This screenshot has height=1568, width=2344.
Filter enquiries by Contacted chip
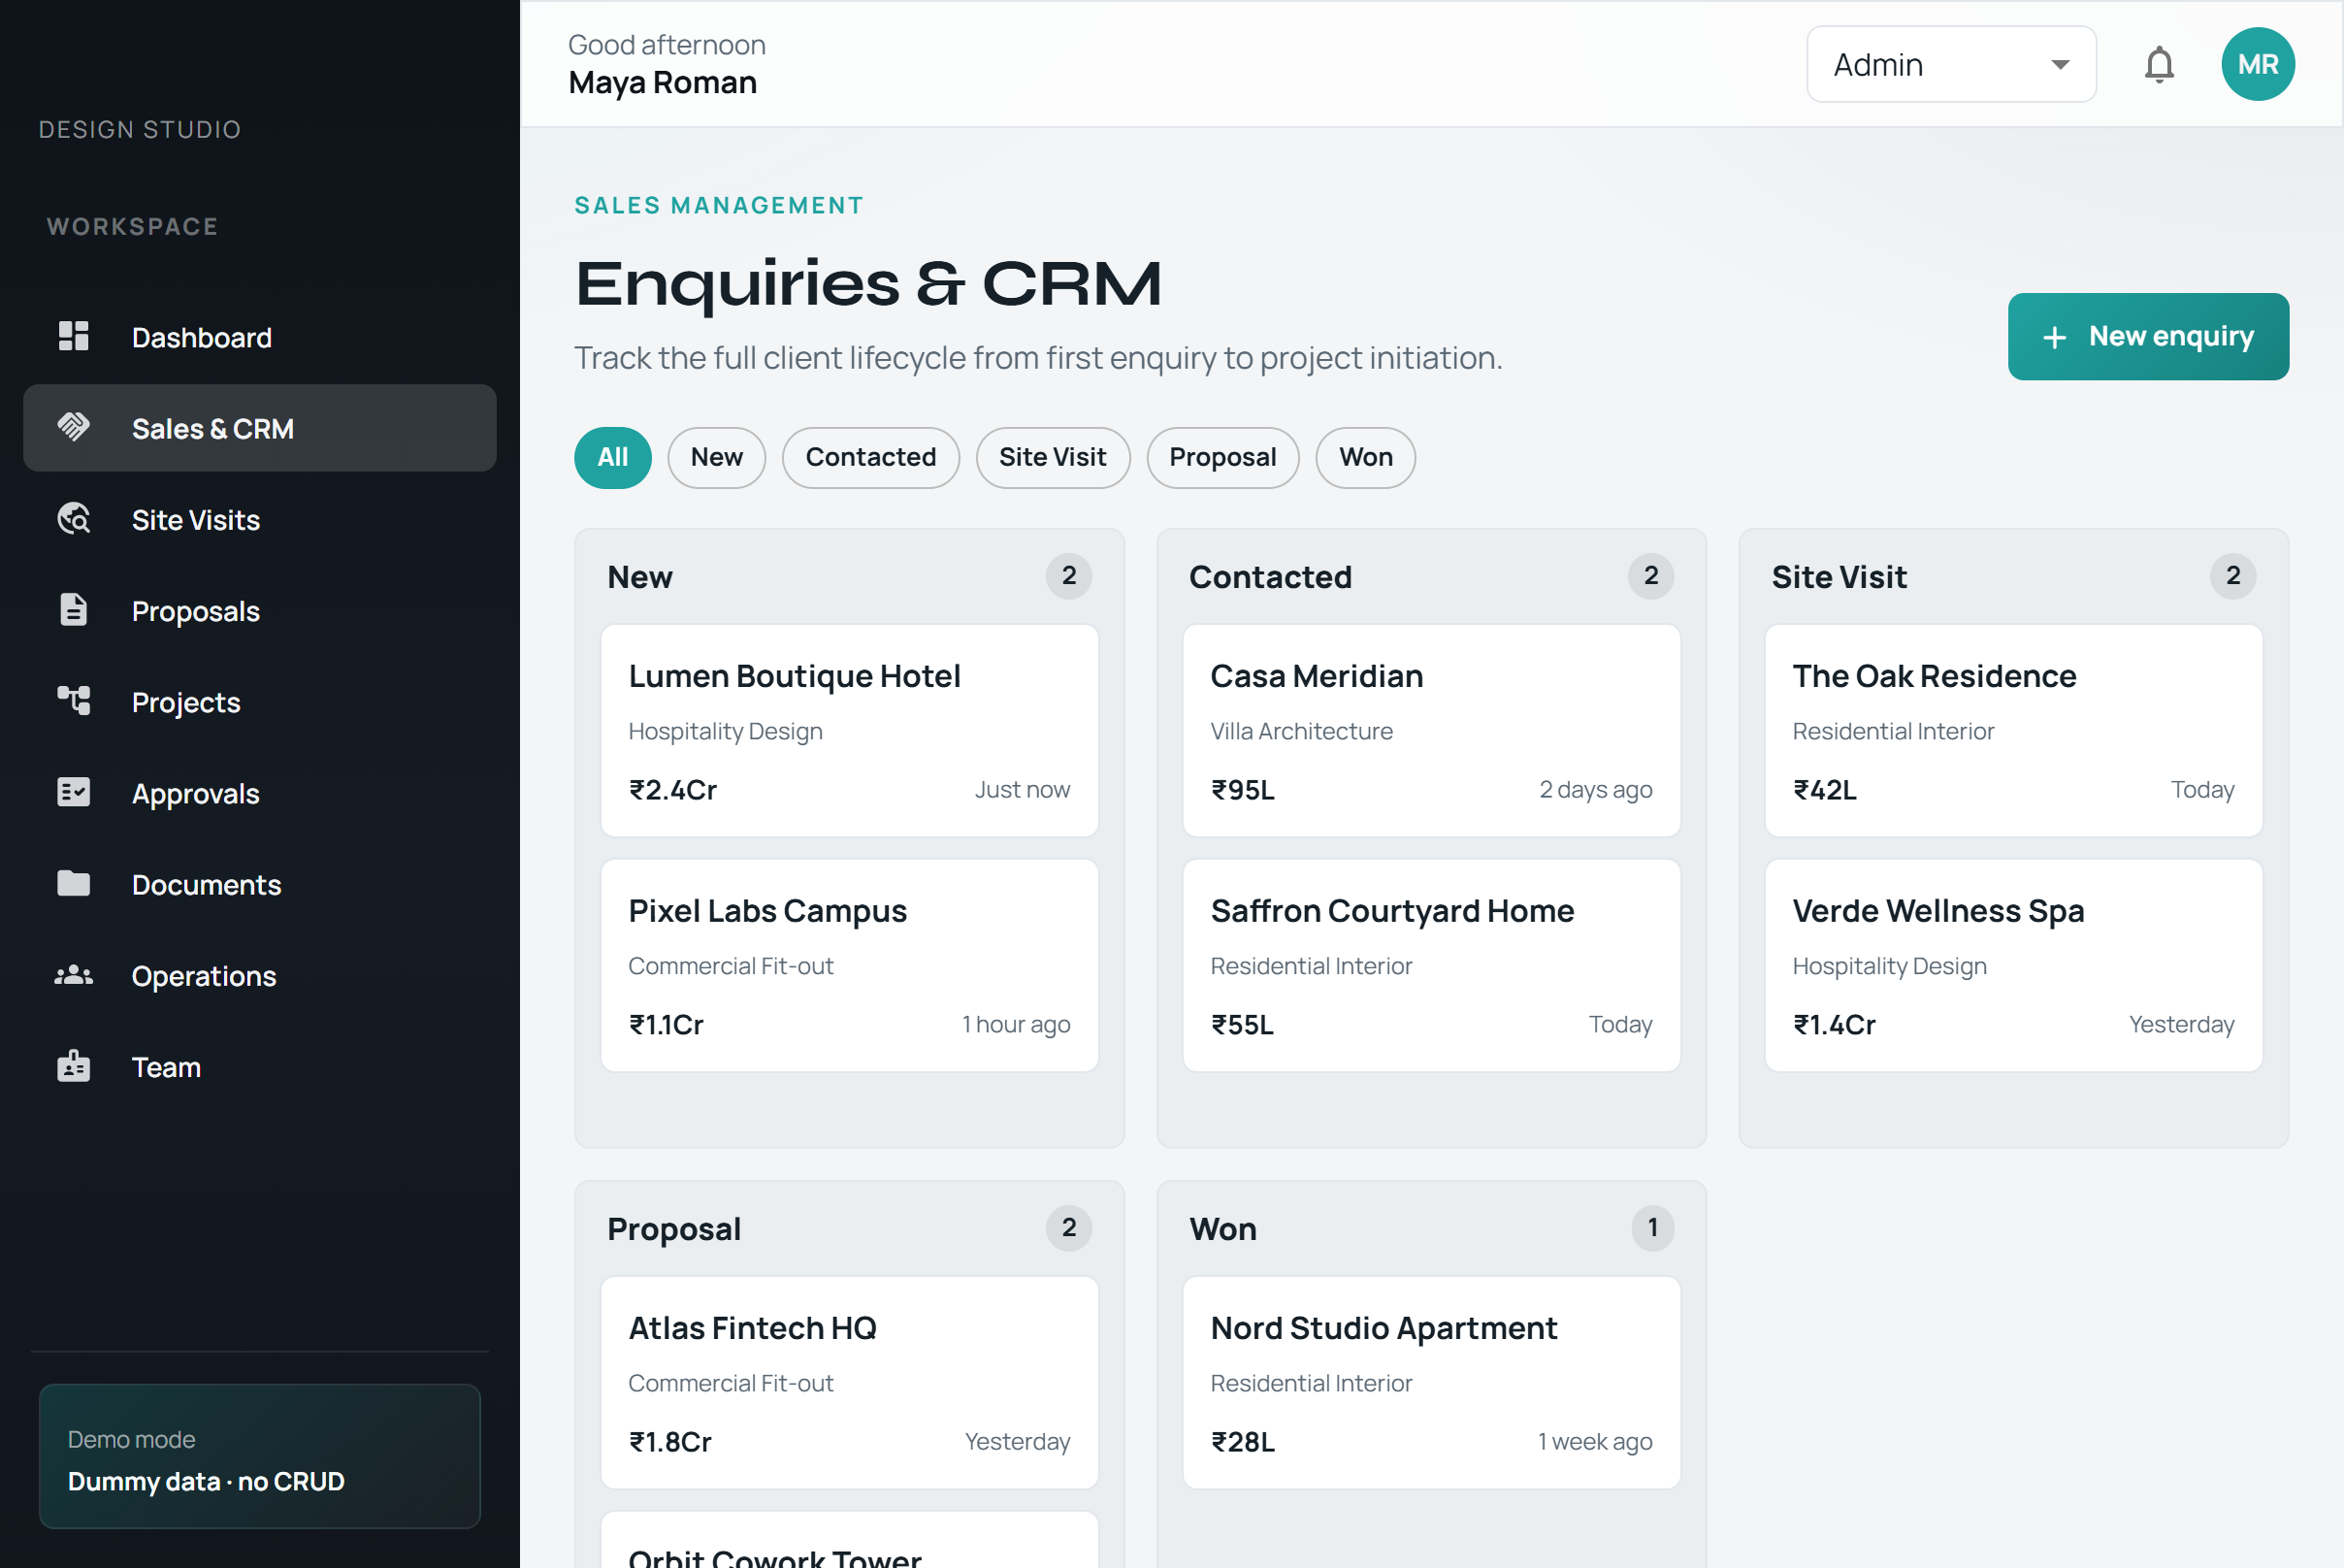pos(871,458)
